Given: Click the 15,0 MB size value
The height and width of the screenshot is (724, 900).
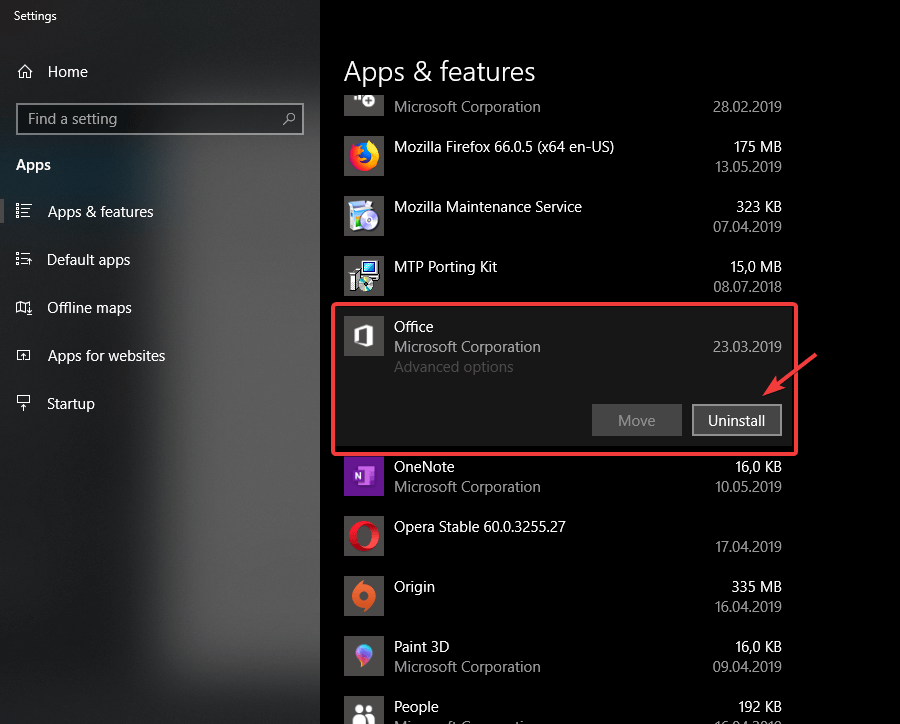Looking at the screenshot, I should coord(756,267).
